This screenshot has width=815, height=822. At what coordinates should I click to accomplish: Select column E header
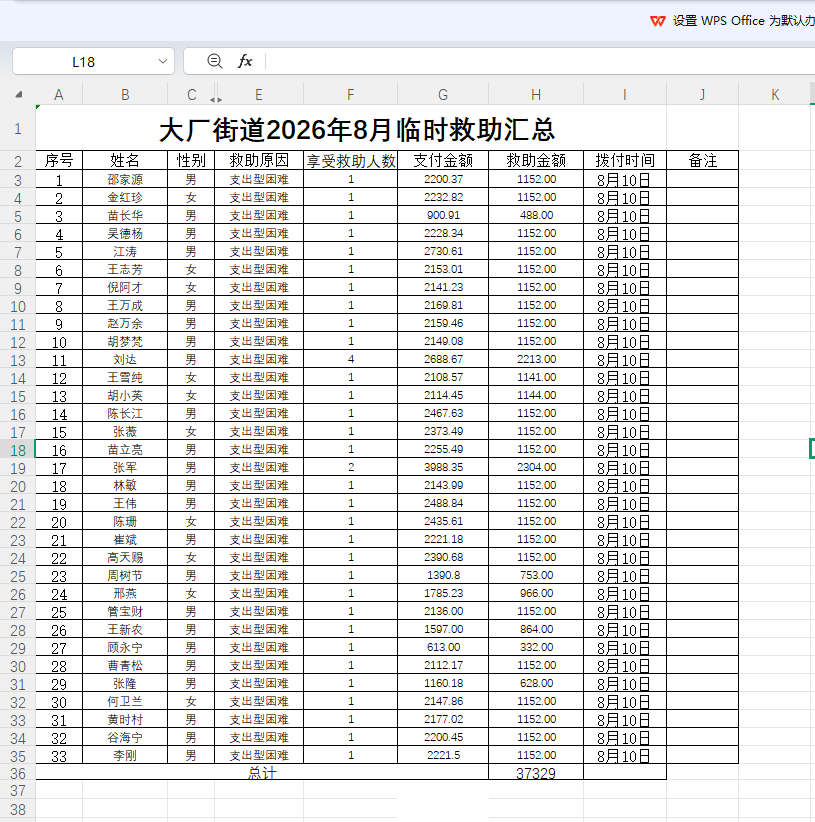259,95
